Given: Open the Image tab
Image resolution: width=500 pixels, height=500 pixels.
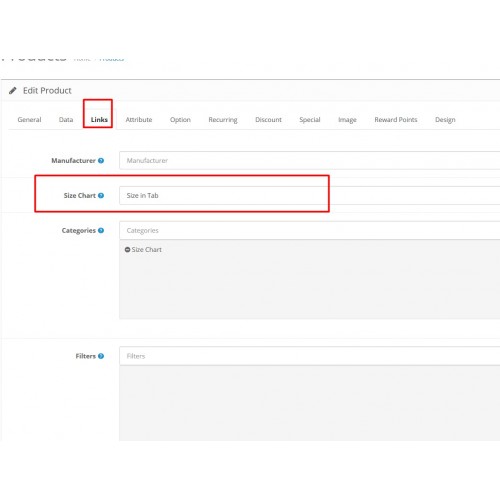Looking at the screenshot, I should coord(347,120).
